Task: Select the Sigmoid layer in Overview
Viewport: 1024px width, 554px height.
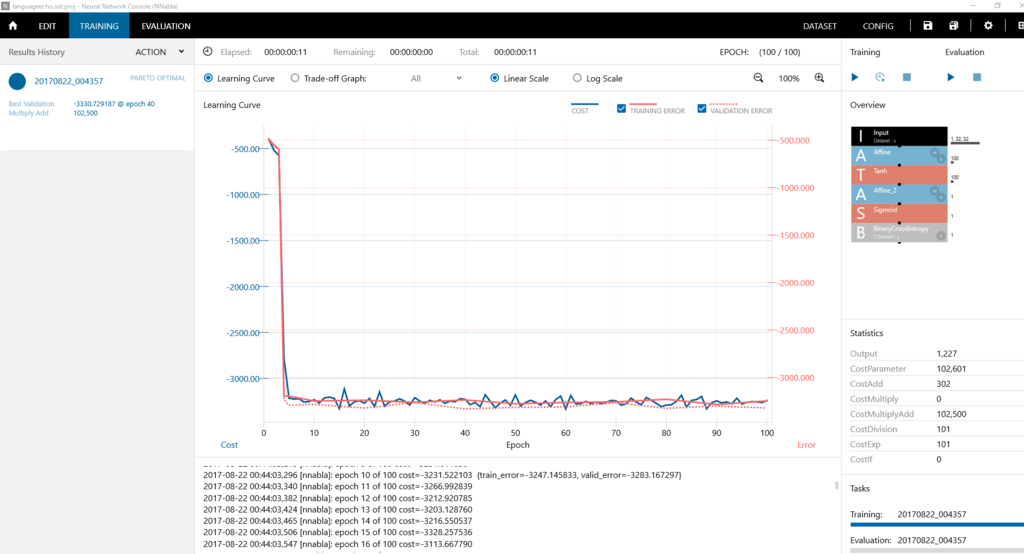Action: point(899,213)
